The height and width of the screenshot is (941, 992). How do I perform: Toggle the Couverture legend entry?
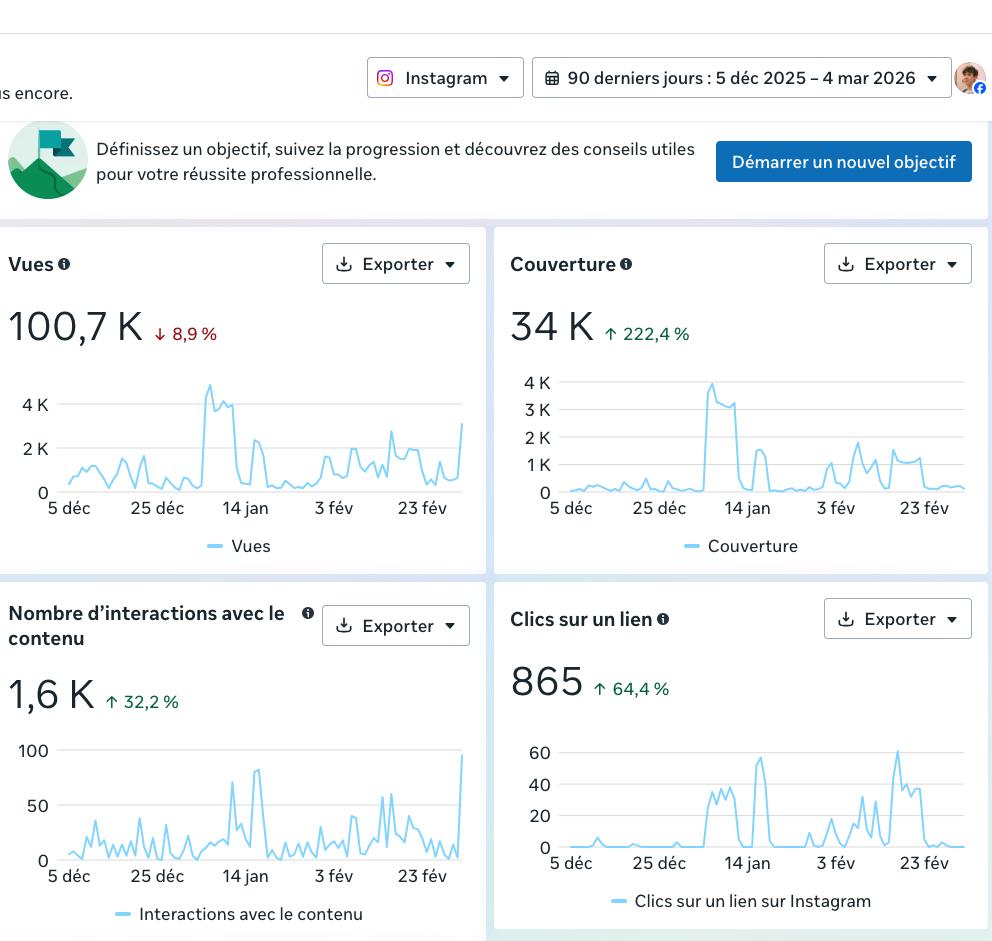[x=742, y=546]
